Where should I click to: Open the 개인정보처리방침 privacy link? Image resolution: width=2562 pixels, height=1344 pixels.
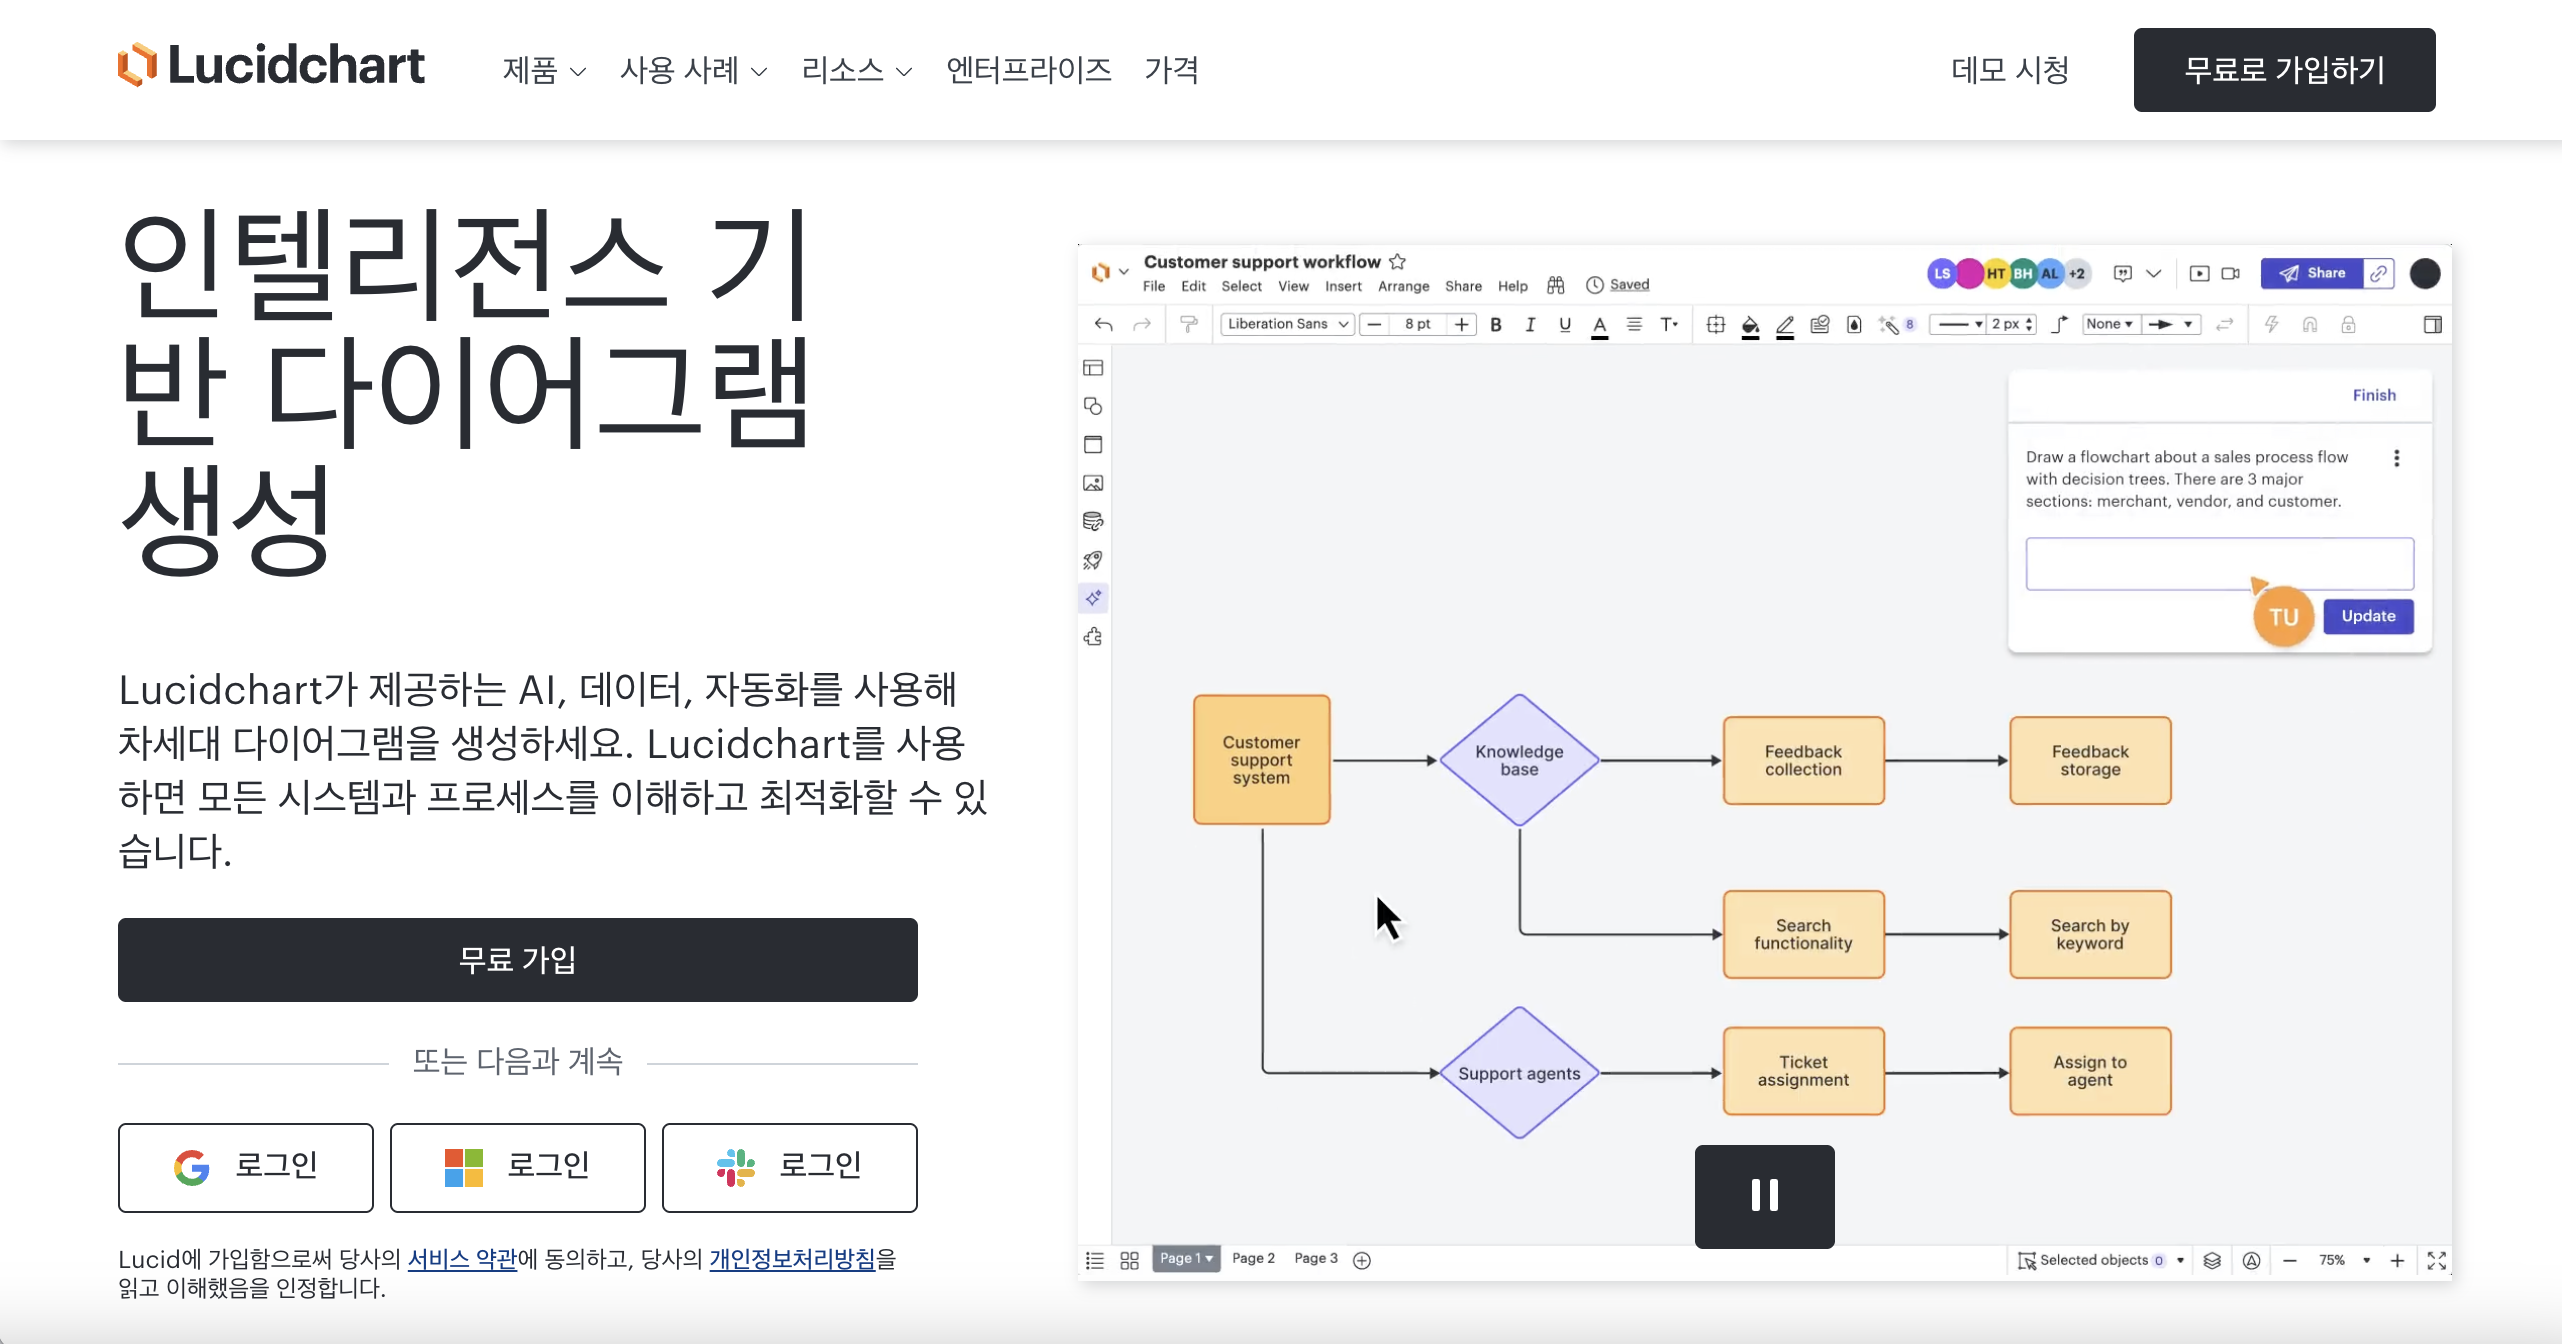(x=792, y=1259)
